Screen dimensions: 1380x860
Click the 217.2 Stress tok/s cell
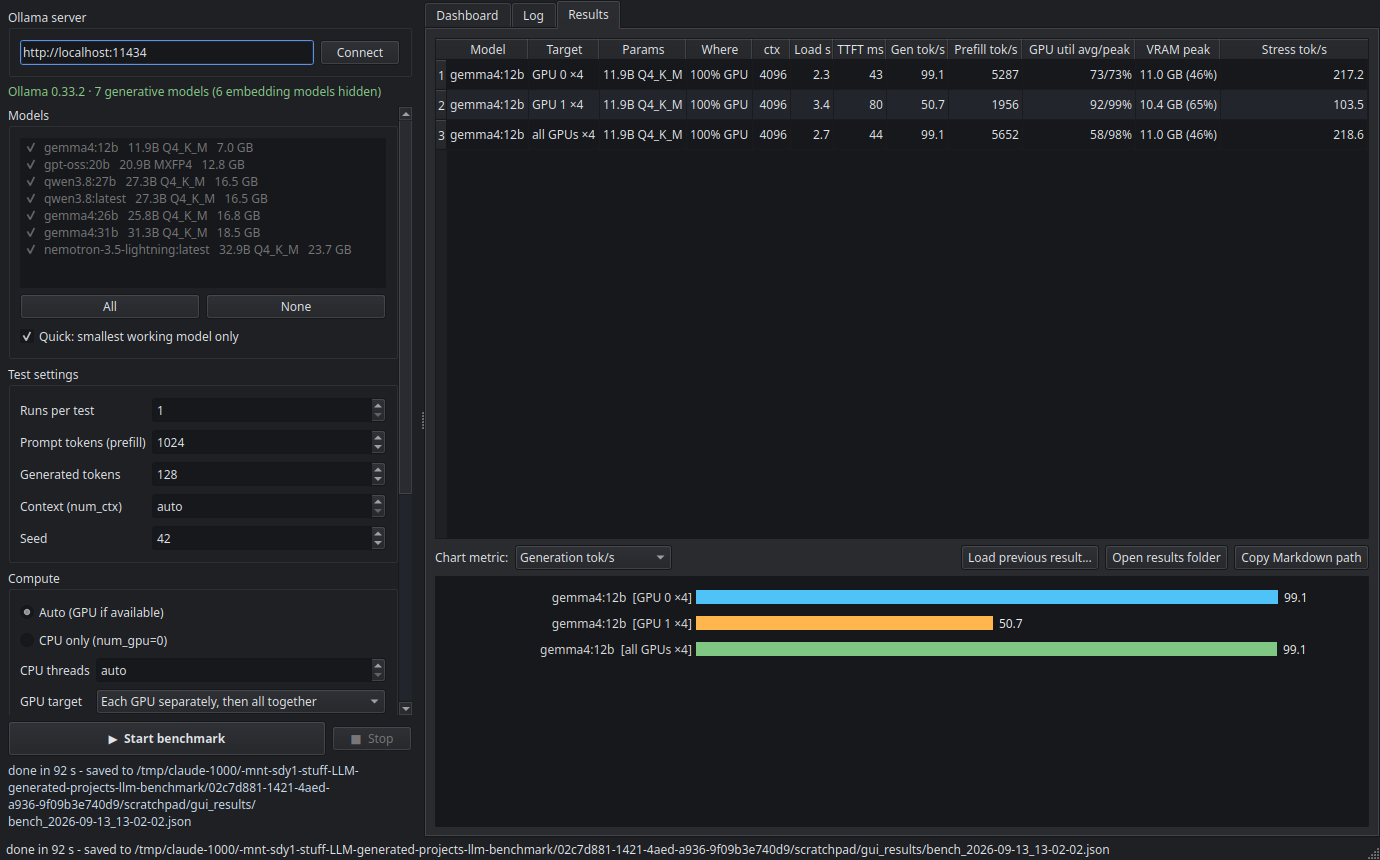1294,75
